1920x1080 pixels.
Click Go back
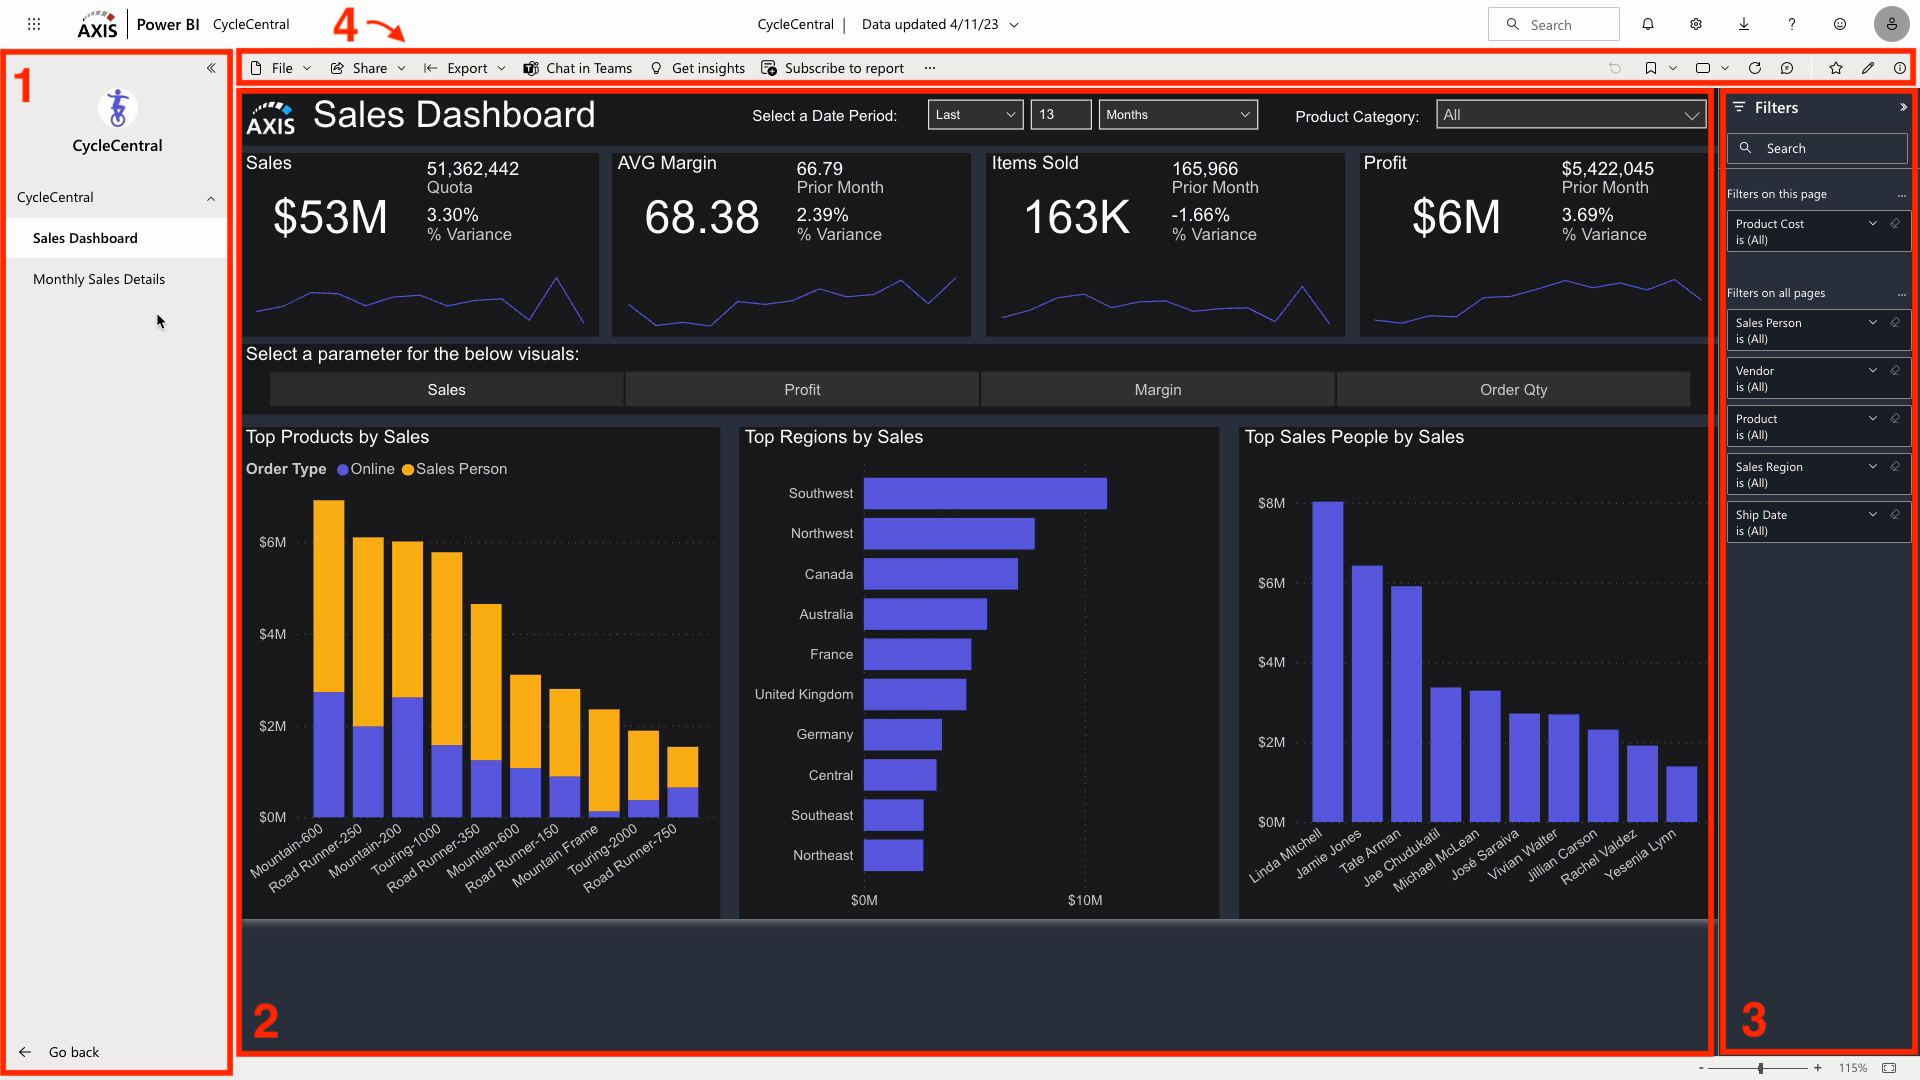60,1052
